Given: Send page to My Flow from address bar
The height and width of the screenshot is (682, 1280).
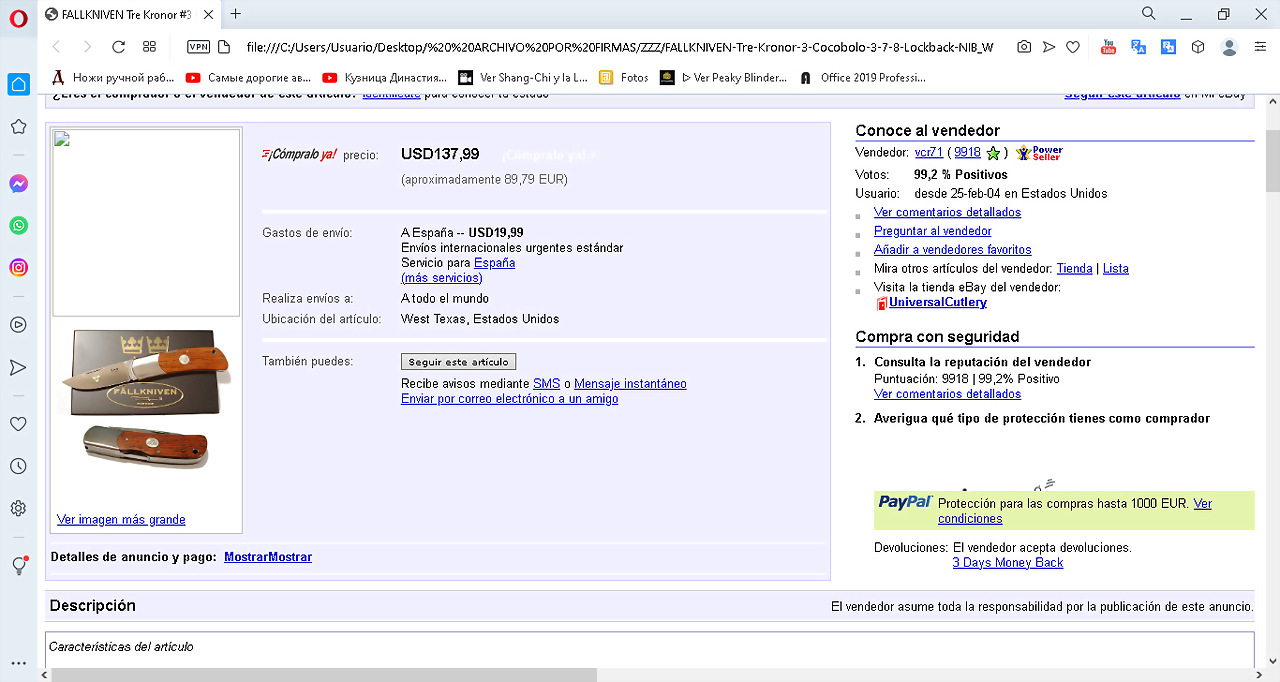Looking at the screenshot, I should 1048,47.
